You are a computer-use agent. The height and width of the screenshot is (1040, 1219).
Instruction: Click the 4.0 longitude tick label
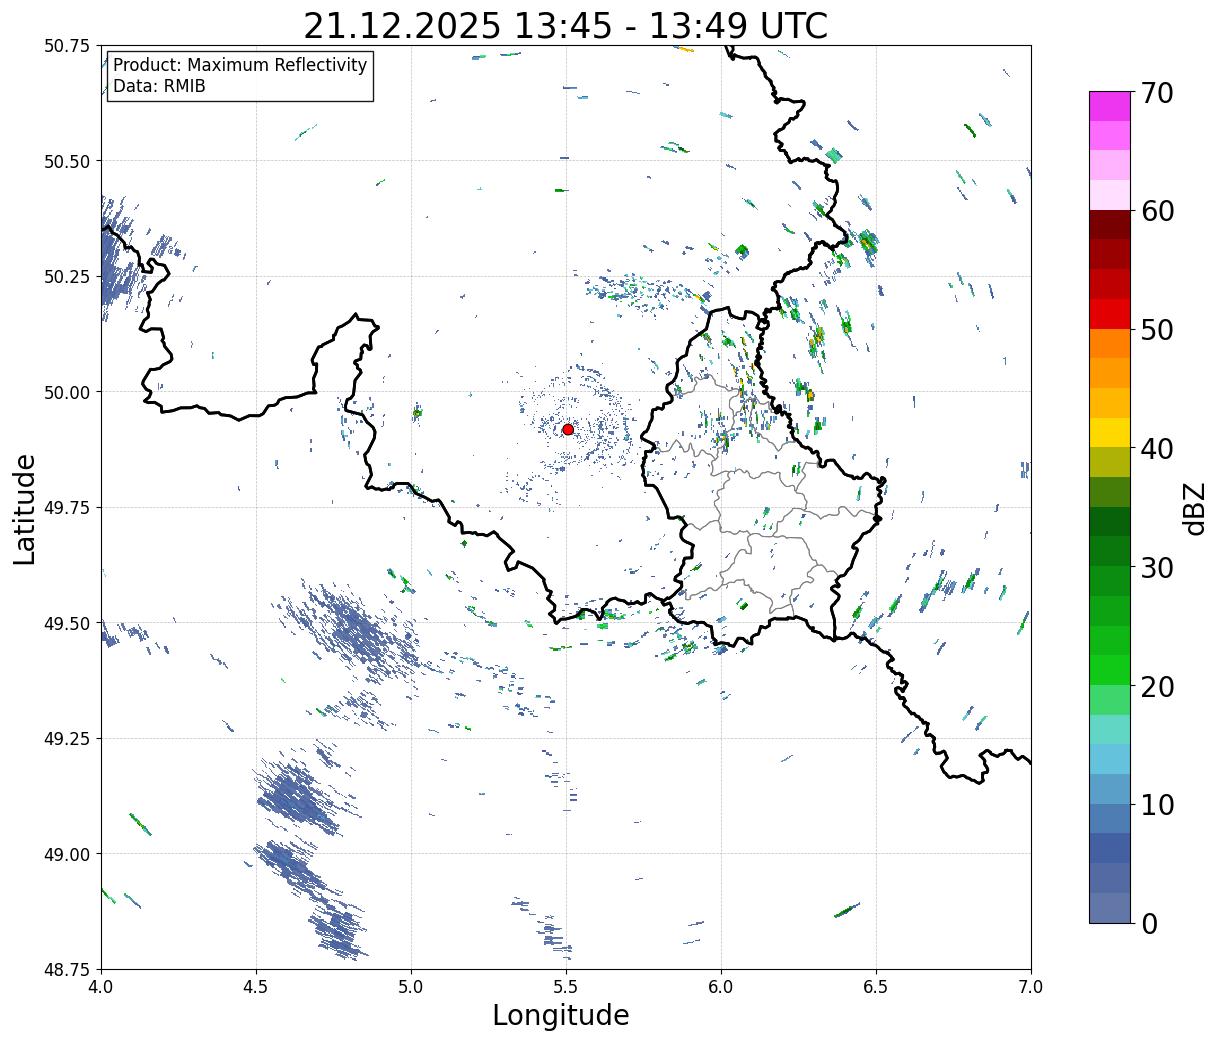click(x=101, y=987)
